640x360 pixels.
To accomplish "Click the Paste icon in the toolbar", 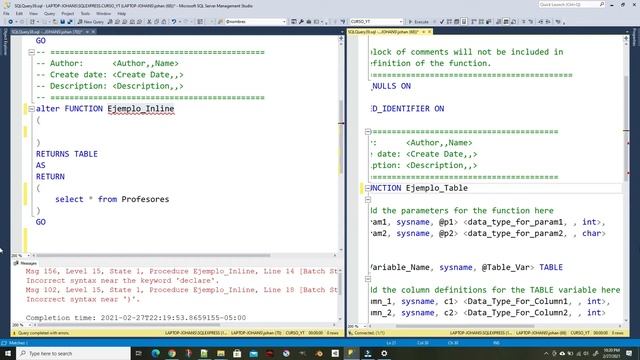I will 164,22.
